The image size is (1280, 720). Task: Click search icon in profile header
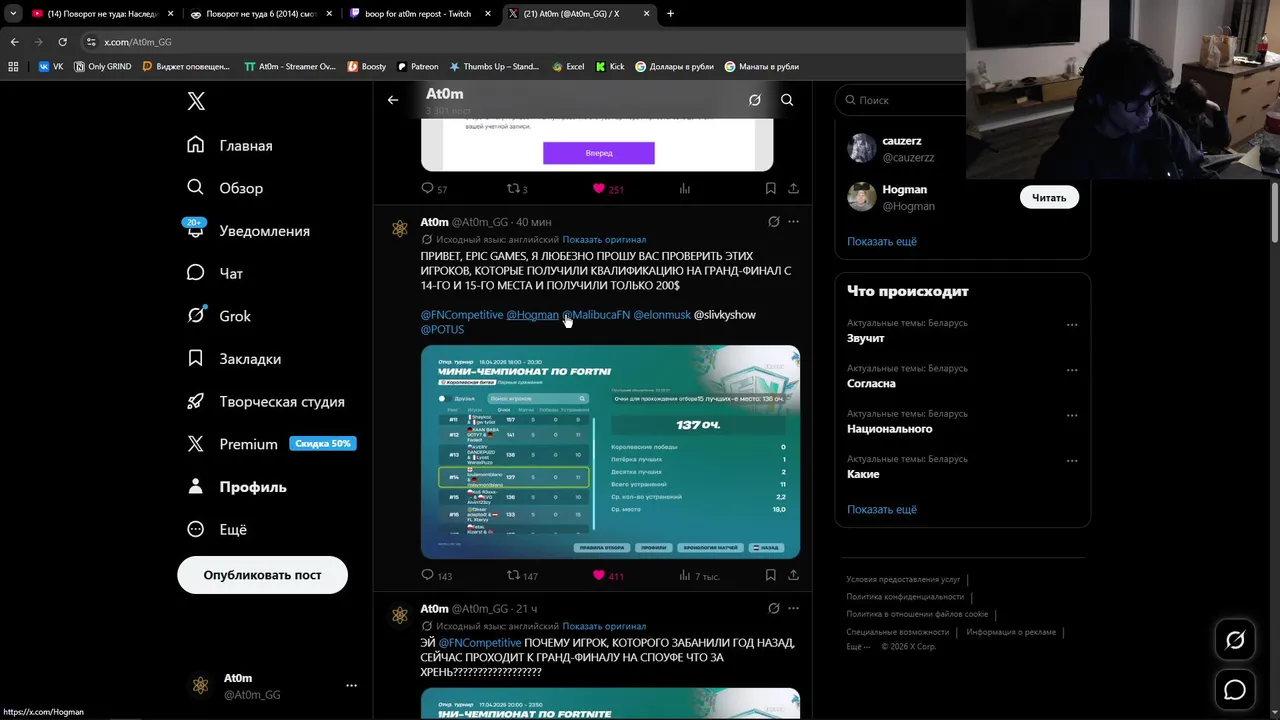pos(787,100)
